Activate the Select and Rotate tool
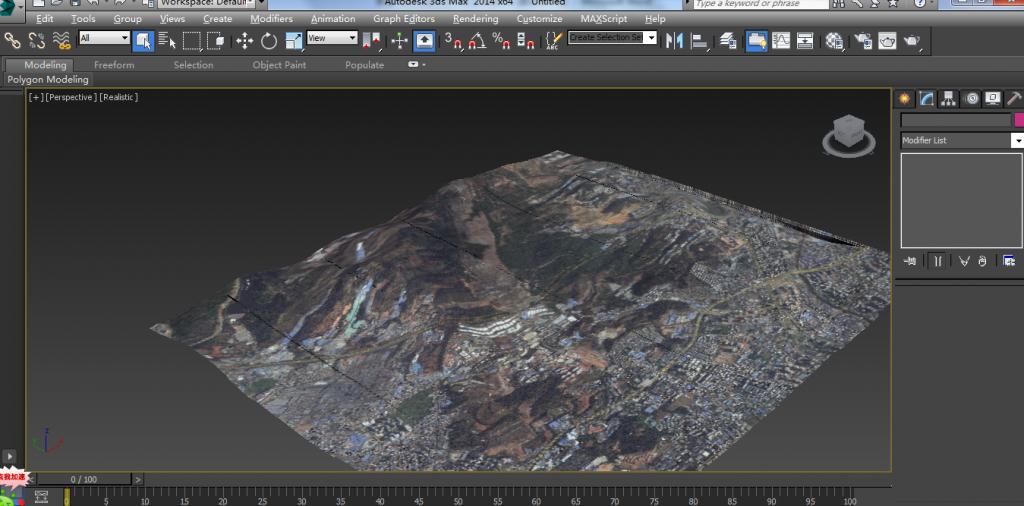The width and height of the screenshot is (1024, 506). 269,41
